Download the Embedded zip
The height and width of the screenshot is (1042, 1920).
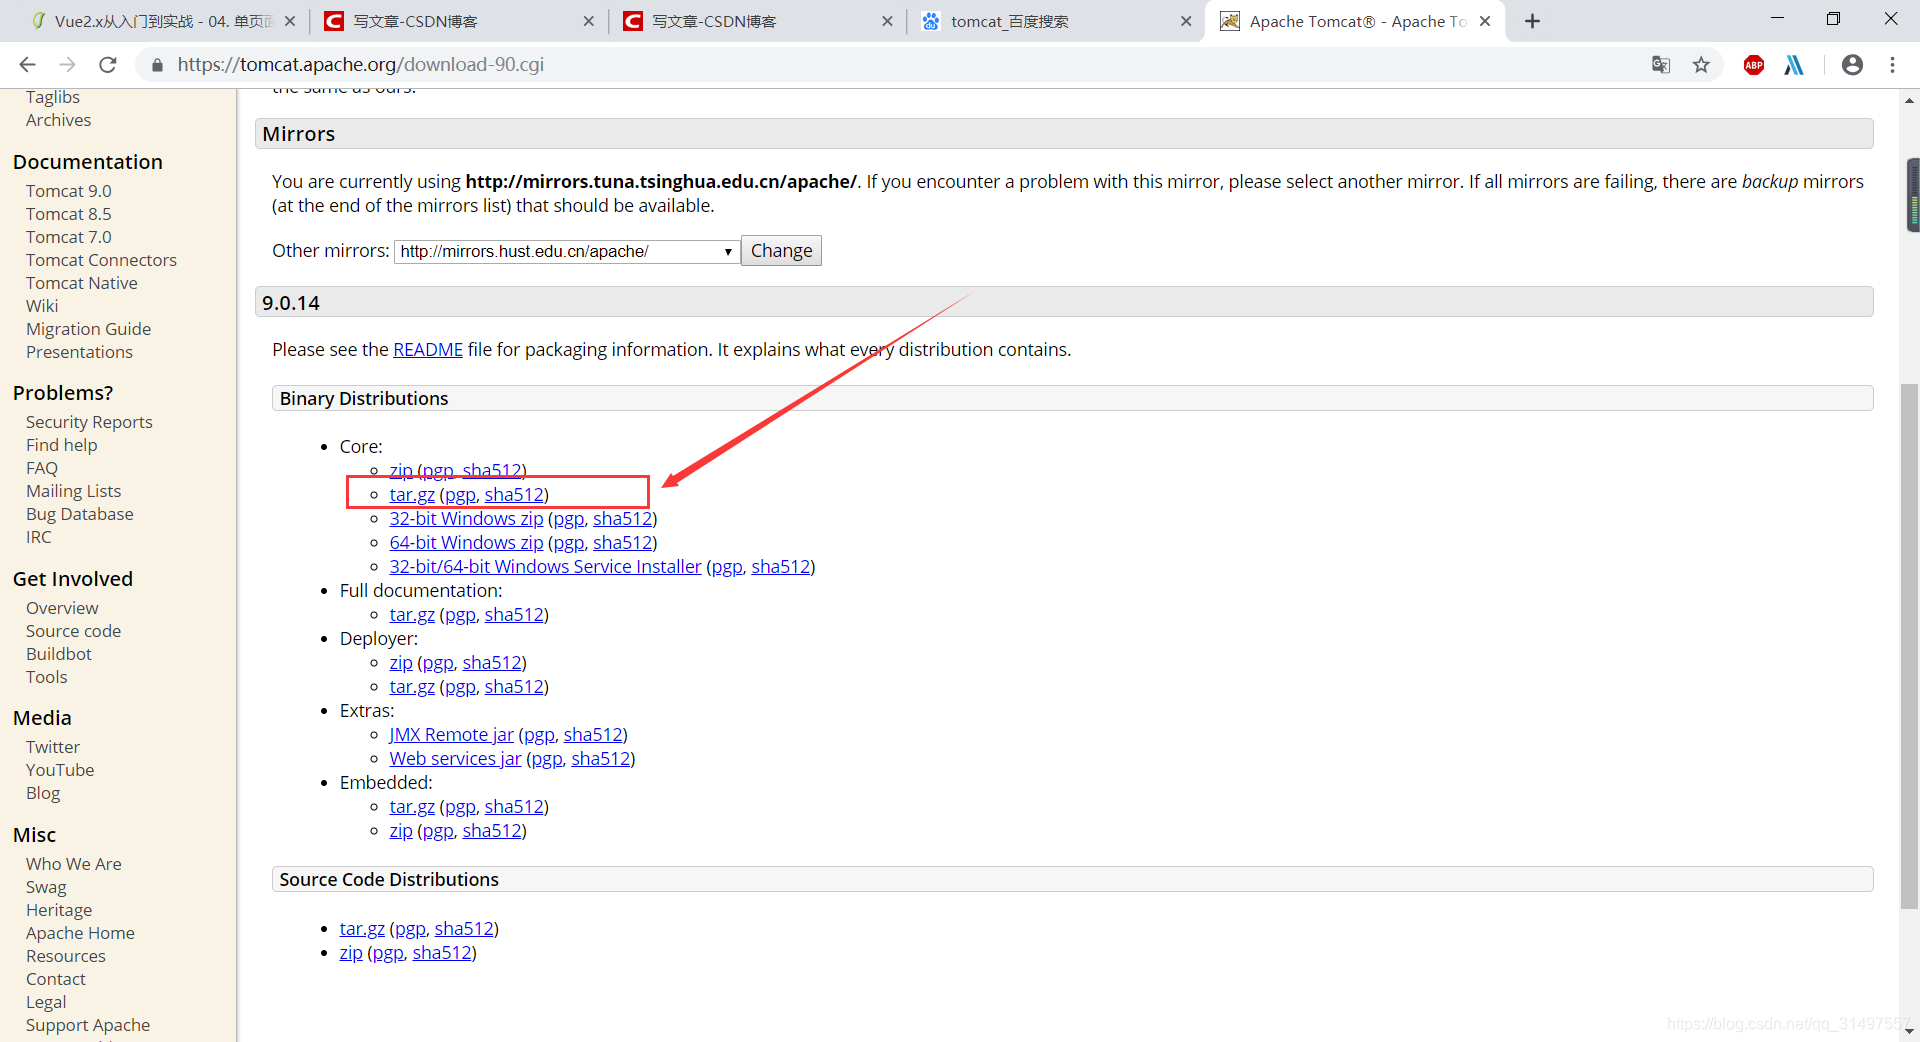point(401,831)
